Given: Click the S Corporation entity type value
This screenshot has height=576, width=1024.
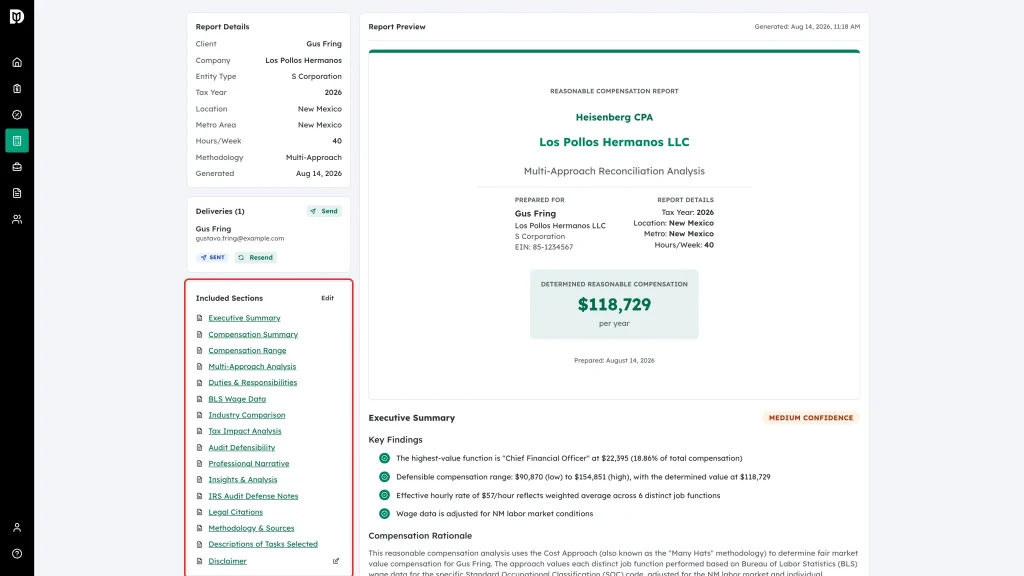Looking at the screenshot, I should (x=316, y=76).
